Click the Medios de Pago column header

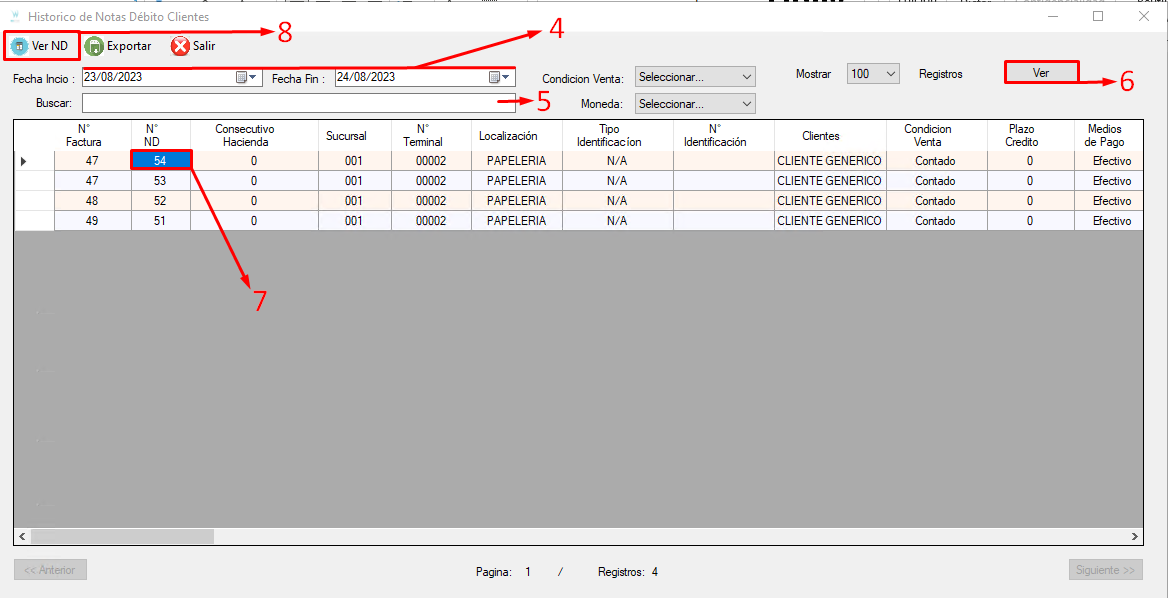click(1108, 135)
